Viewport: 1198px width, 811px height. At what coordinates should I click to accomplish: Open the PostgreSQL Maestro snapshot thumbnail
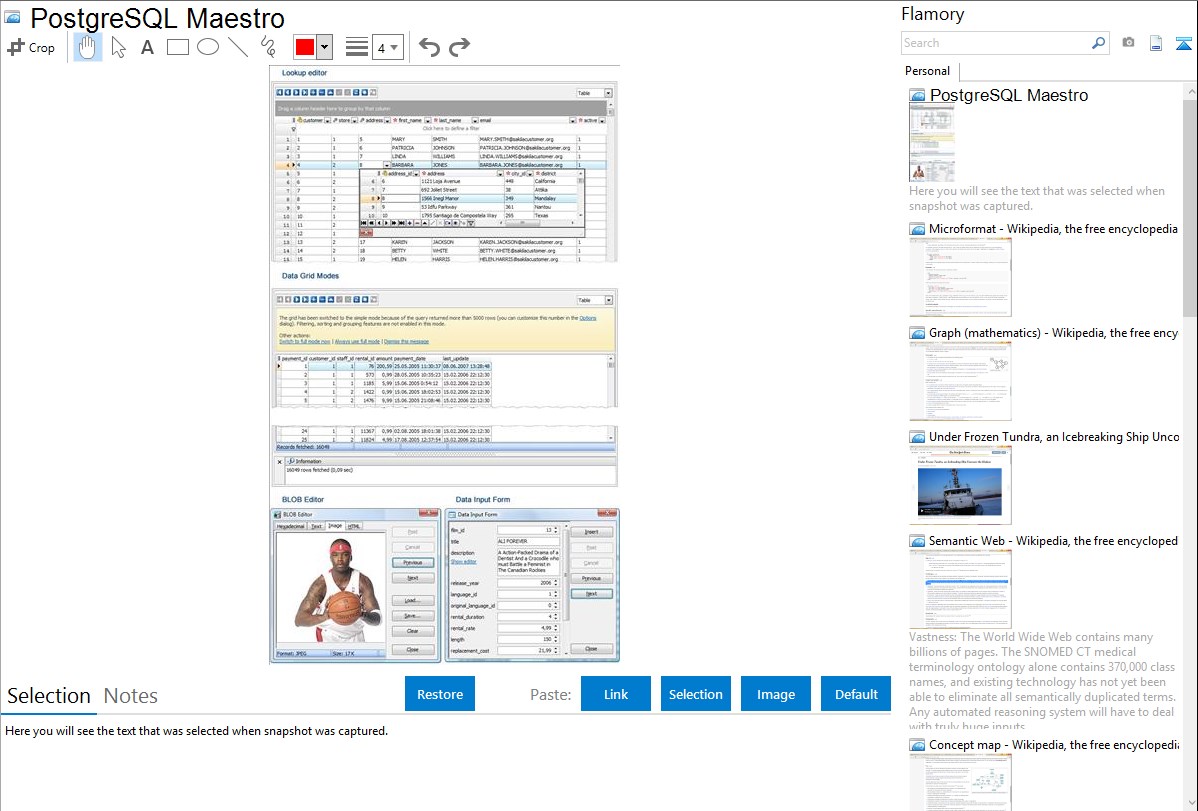tap(931, 143)
